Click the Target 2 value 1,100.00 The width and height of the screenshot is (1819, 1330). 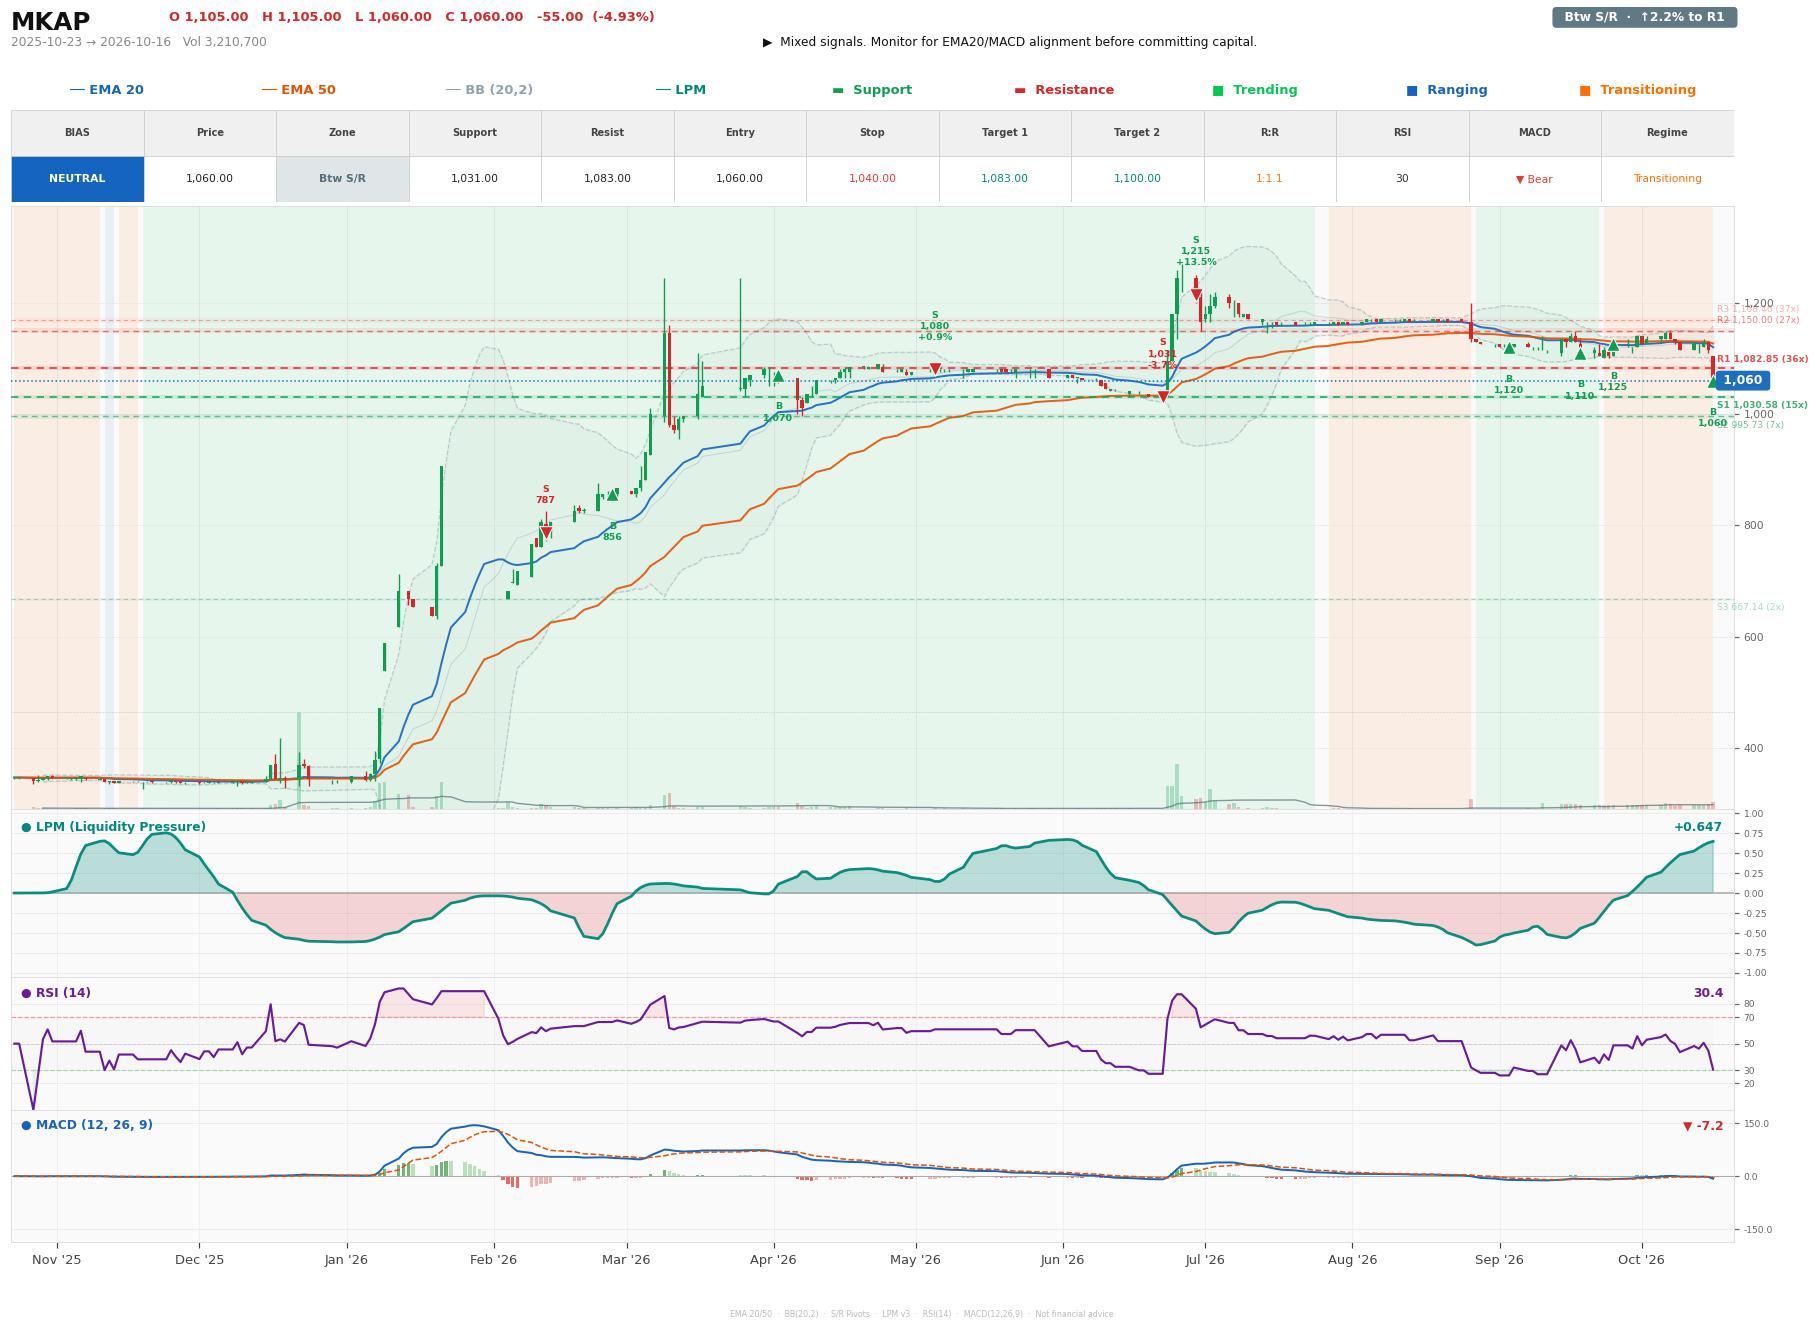click(1137, 179)
